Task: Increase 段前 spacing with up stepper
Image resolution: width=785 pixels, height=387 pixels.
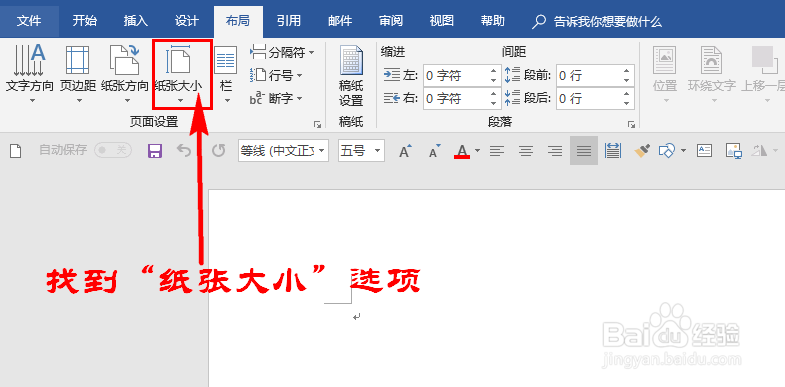Action: pos(627,71)
